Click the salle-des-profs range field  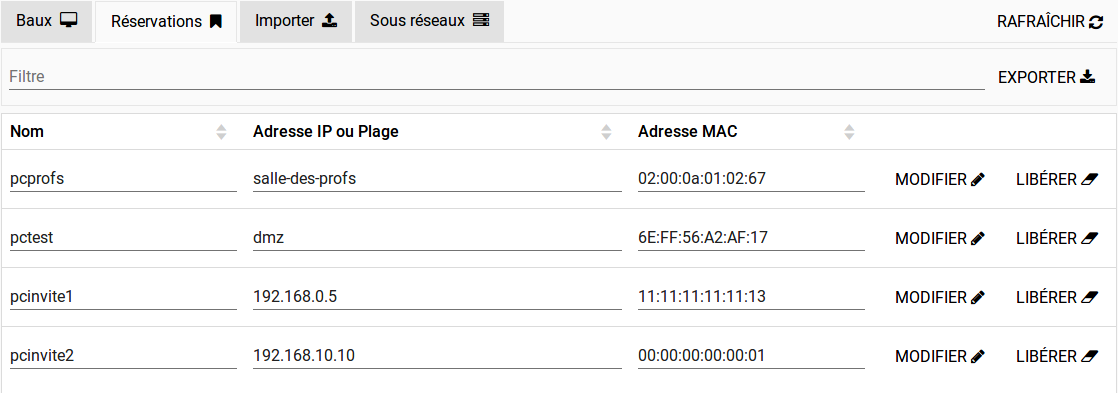tap(437, 179)
